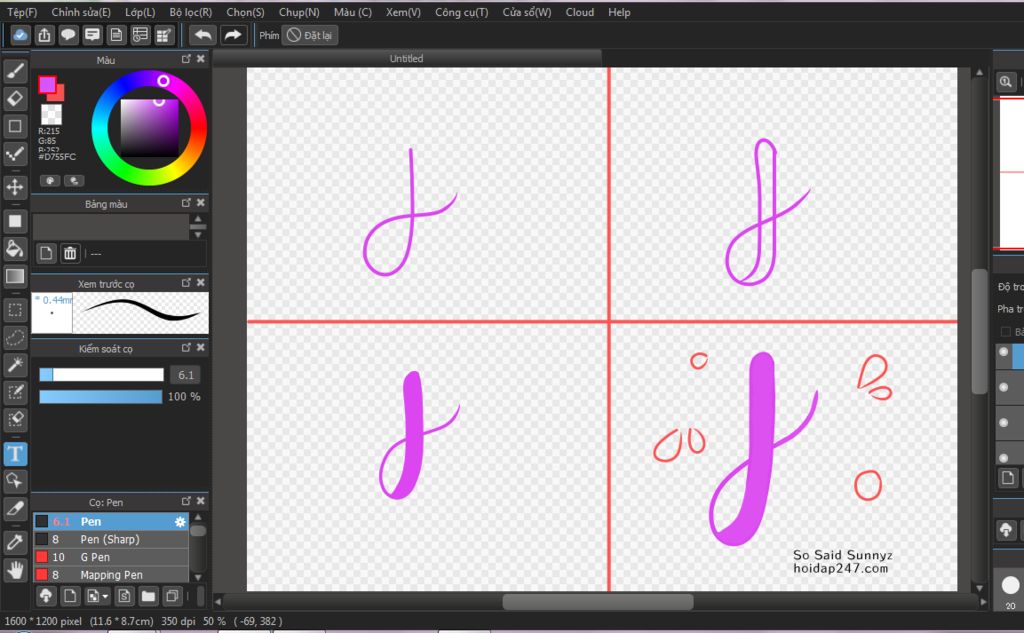Screen dimensions: 1024x633
Task: Select the Select Pen tool
Action: (x=15, y=392)
